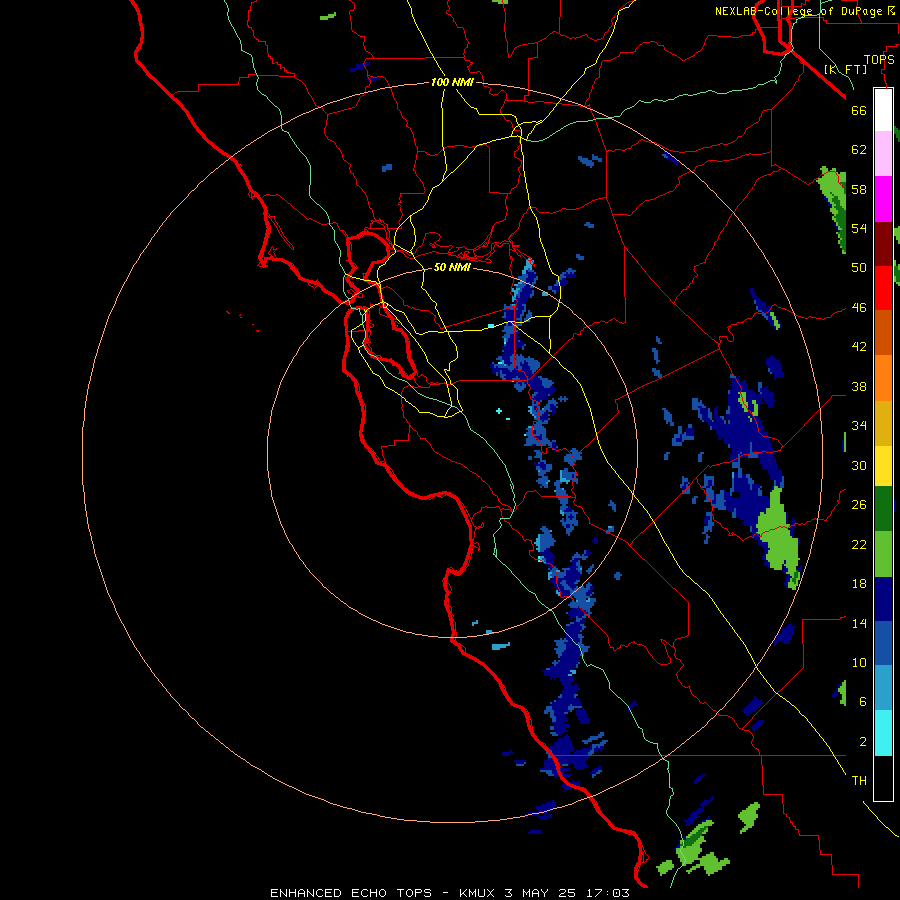Click legend value 10
Viewport: 900px width, 900px height.
coord(859,662)
